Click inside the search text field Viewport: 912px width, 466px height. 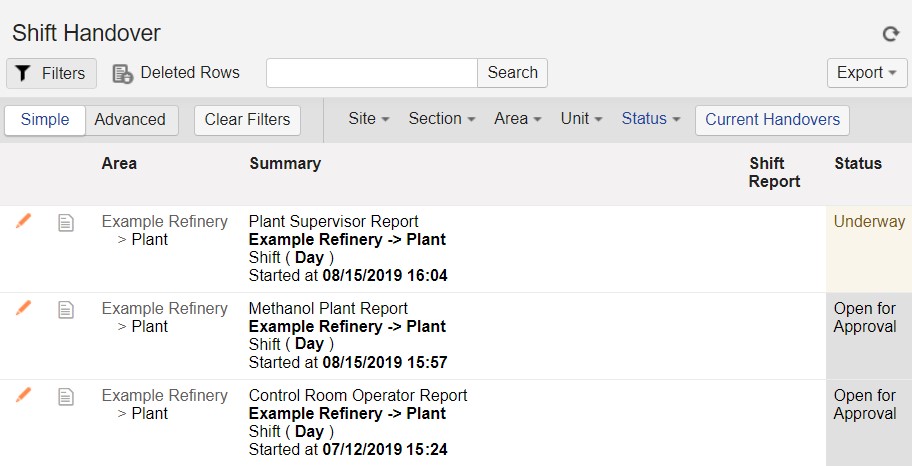[372, 73]
